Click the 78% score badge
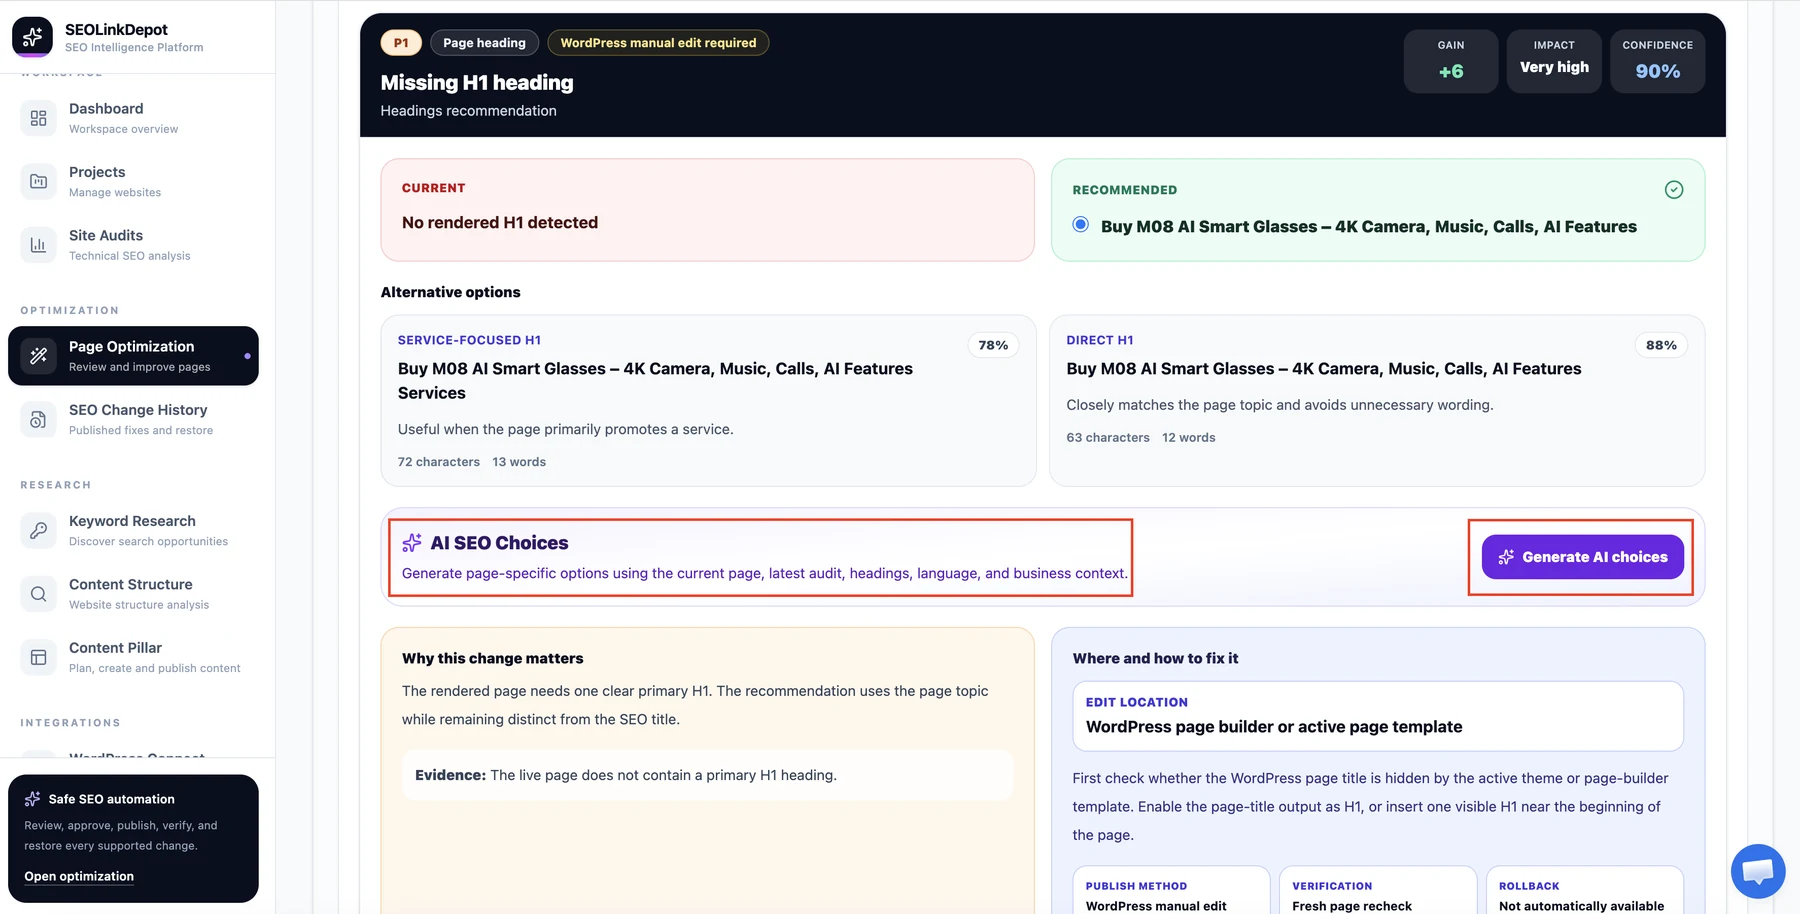The width and height of the screenshot is (1800, 914). (993, 345)
